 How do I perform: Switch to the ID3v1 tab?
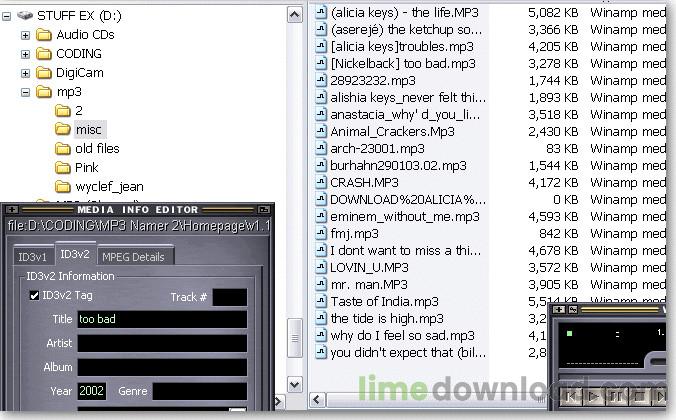[32, 257]
